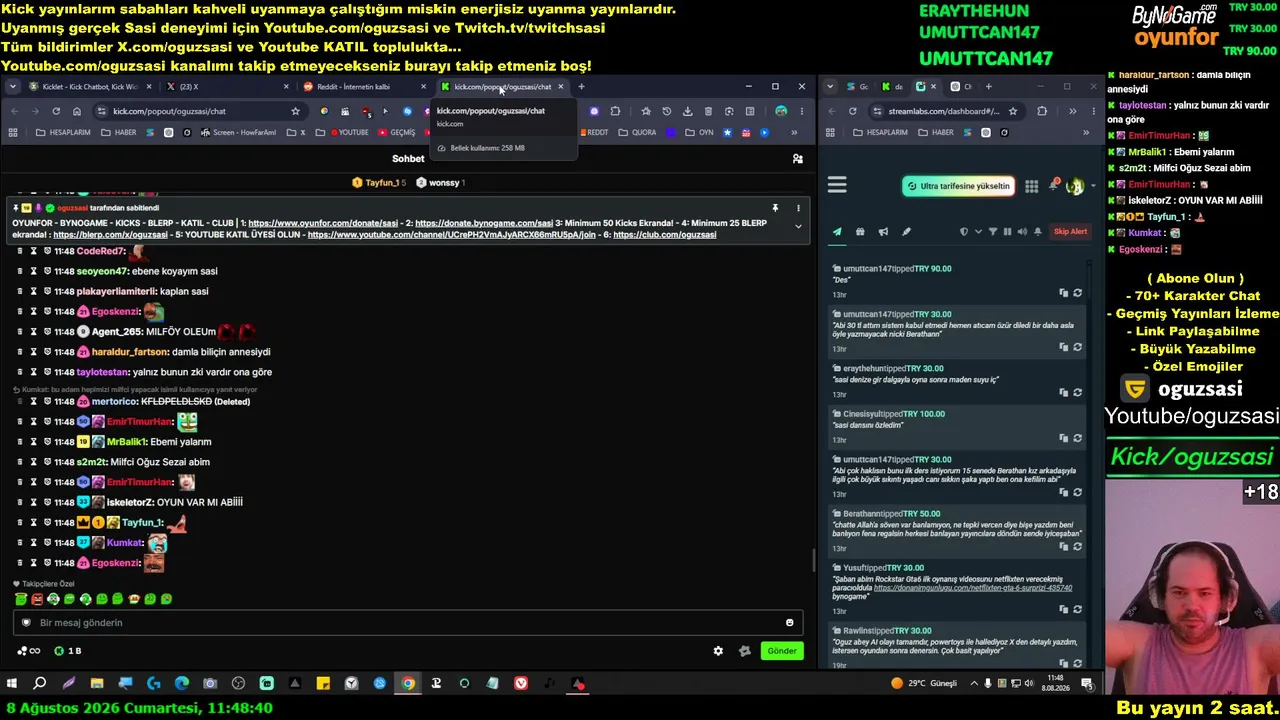Pause the Streamlabs alert queue
The height and width of the screenshot is (720, 1280).
1007,232
